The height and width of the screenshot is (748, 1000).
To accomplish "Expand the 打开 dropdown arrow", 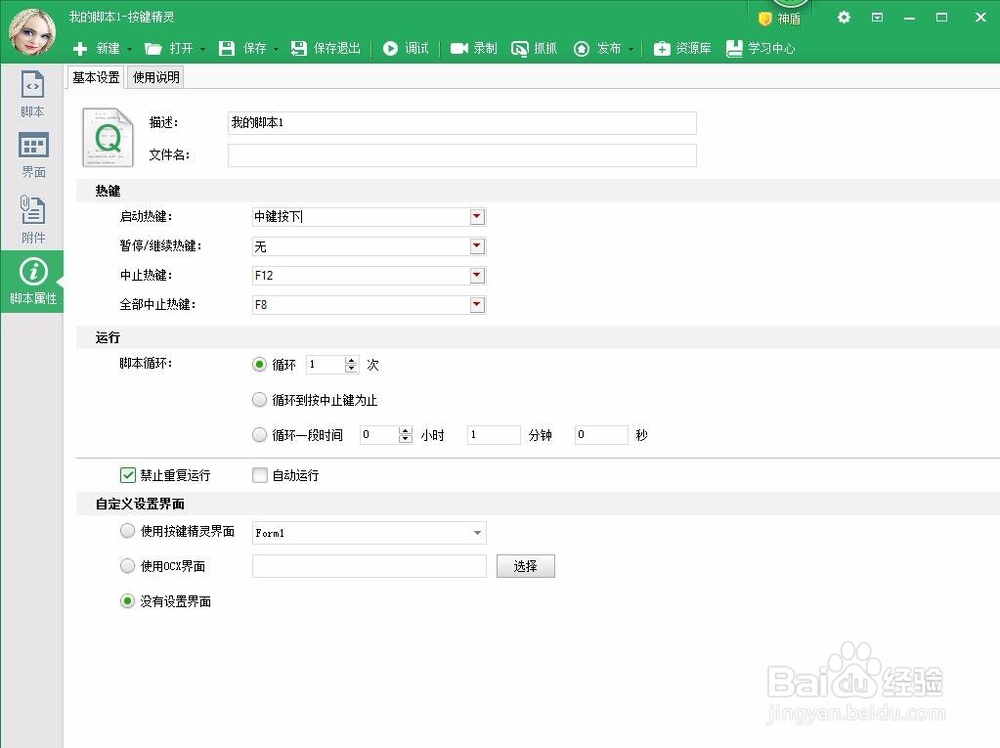I will coord(203,49).
